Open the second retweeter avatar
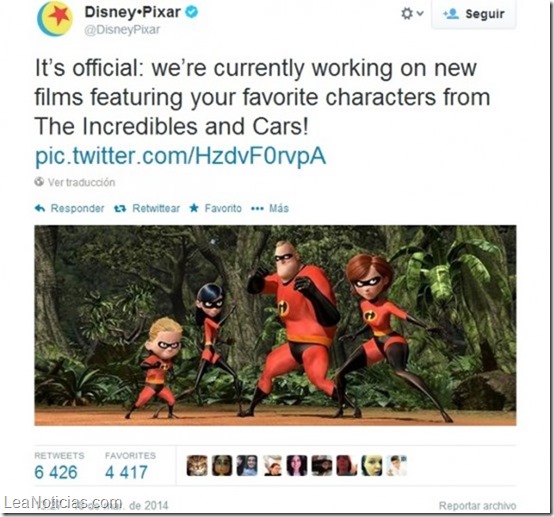The width and height of the screenshot is (554, 517). point(222,465)
